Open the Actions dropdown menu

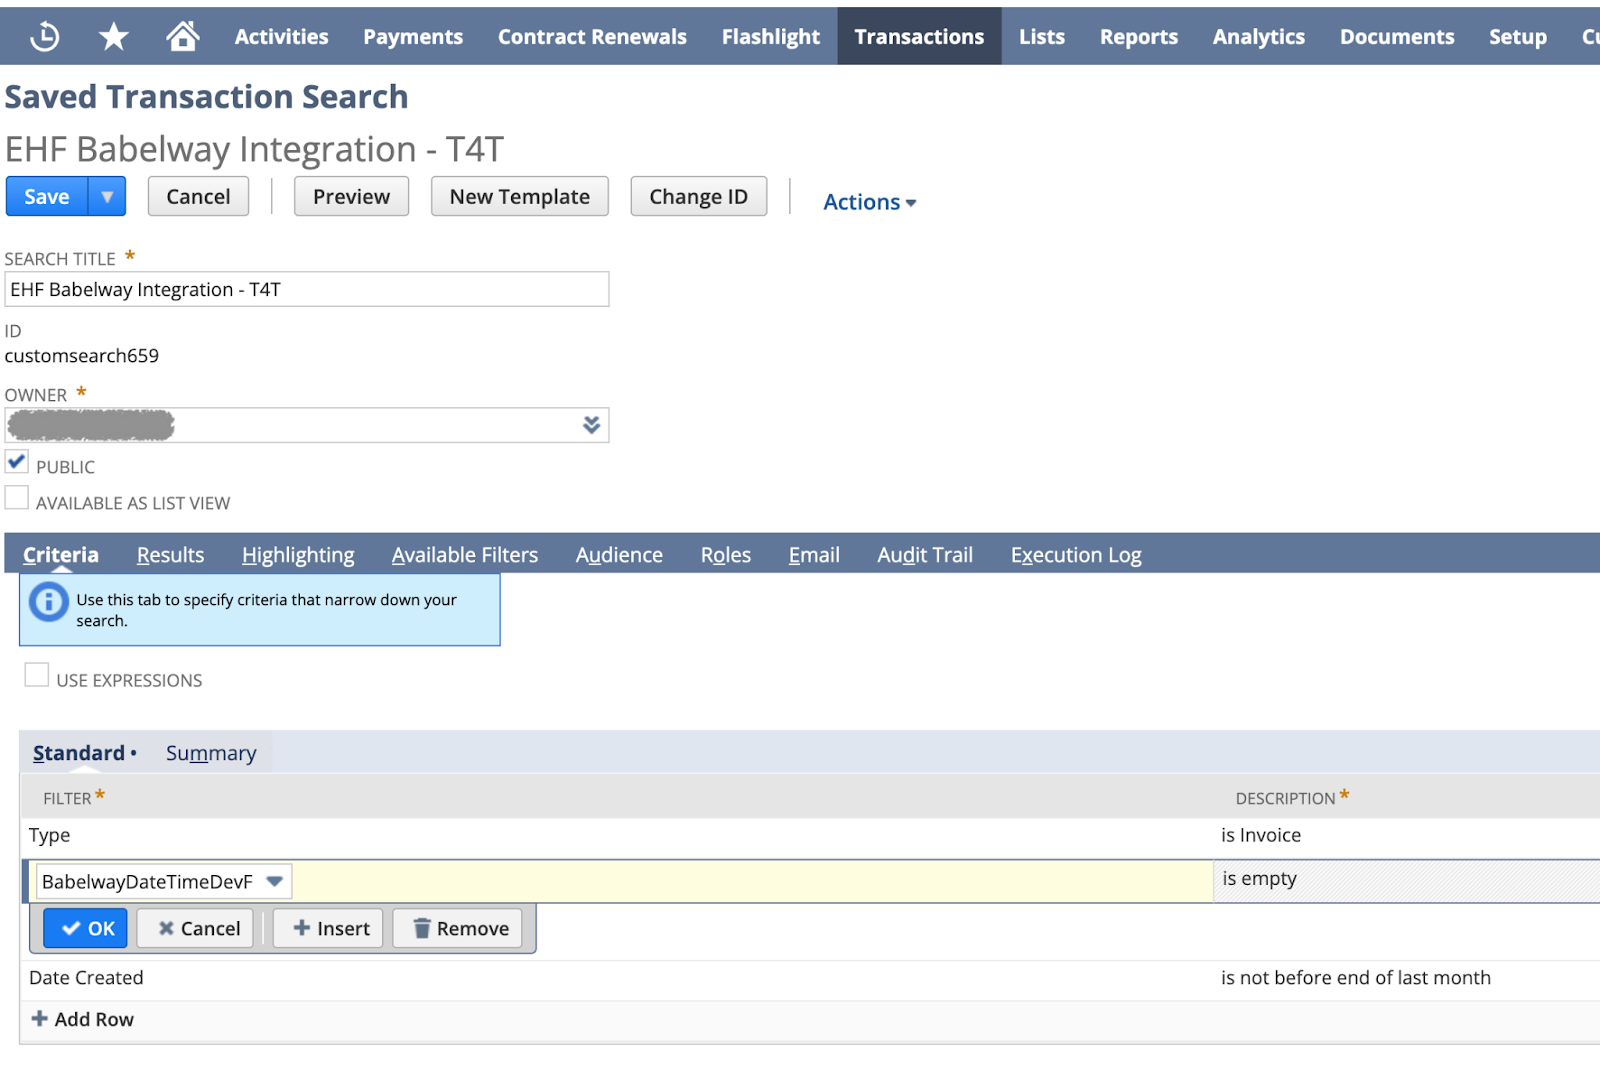point(869,202)
